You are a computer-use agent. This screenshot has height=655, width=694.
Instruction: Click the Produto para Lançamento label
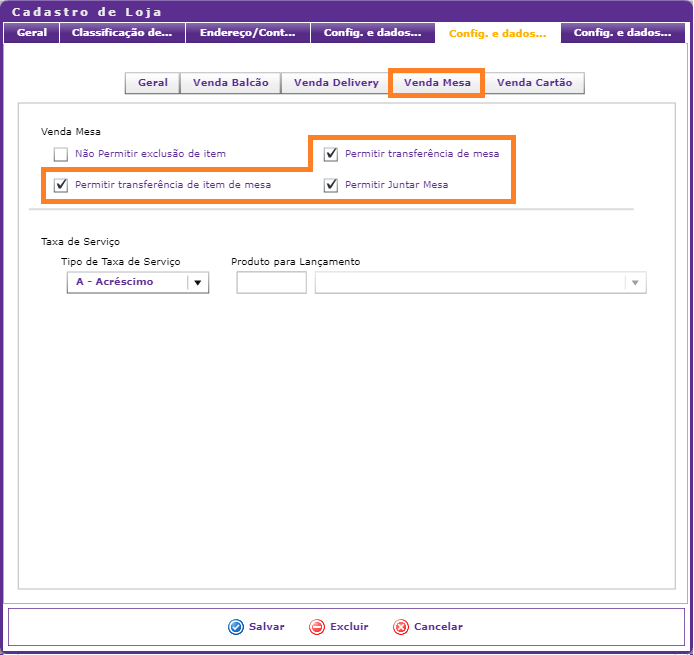pyautogui.click(x=296, y=262)
